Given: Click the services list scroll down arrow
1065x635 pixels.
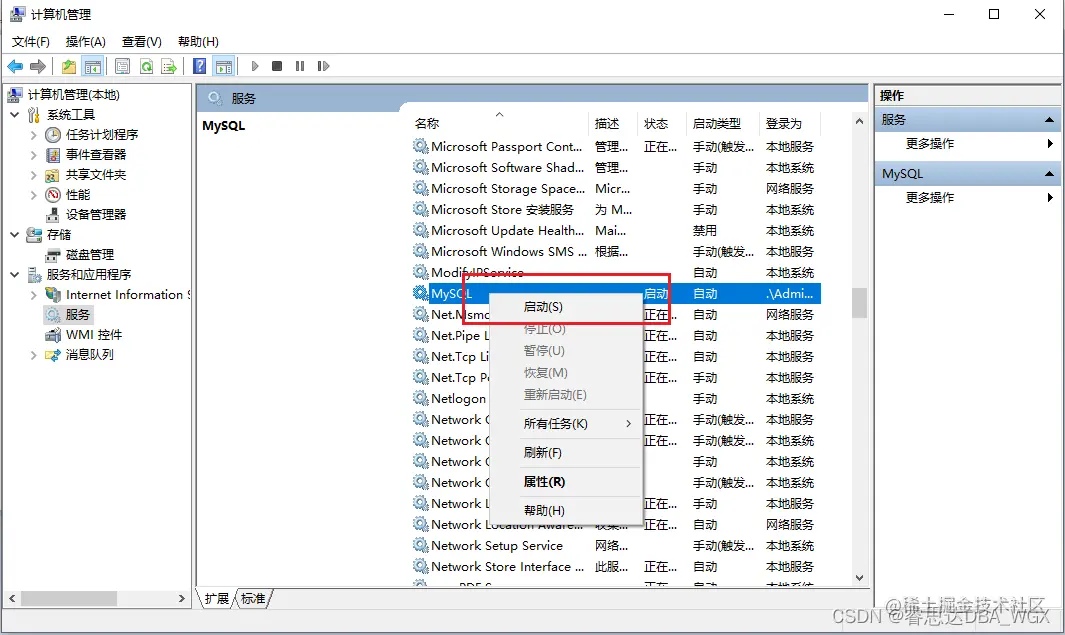Looking at the screenshot, I should 859,578.
